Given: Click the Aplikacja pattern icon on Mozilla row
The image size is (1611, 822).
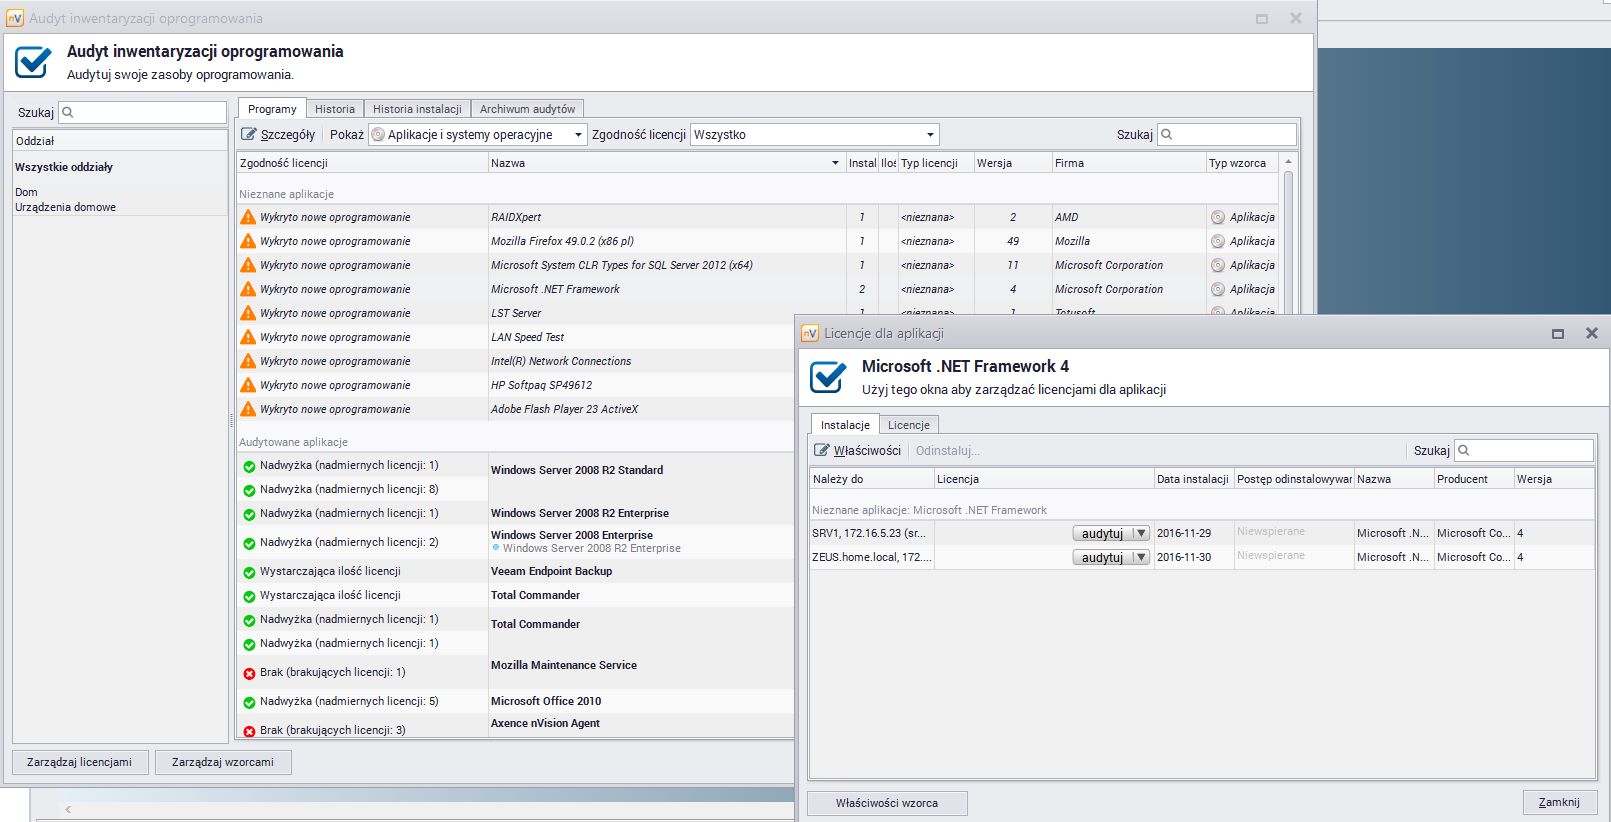Looking at the screenshot, I should click(1217, 241).
